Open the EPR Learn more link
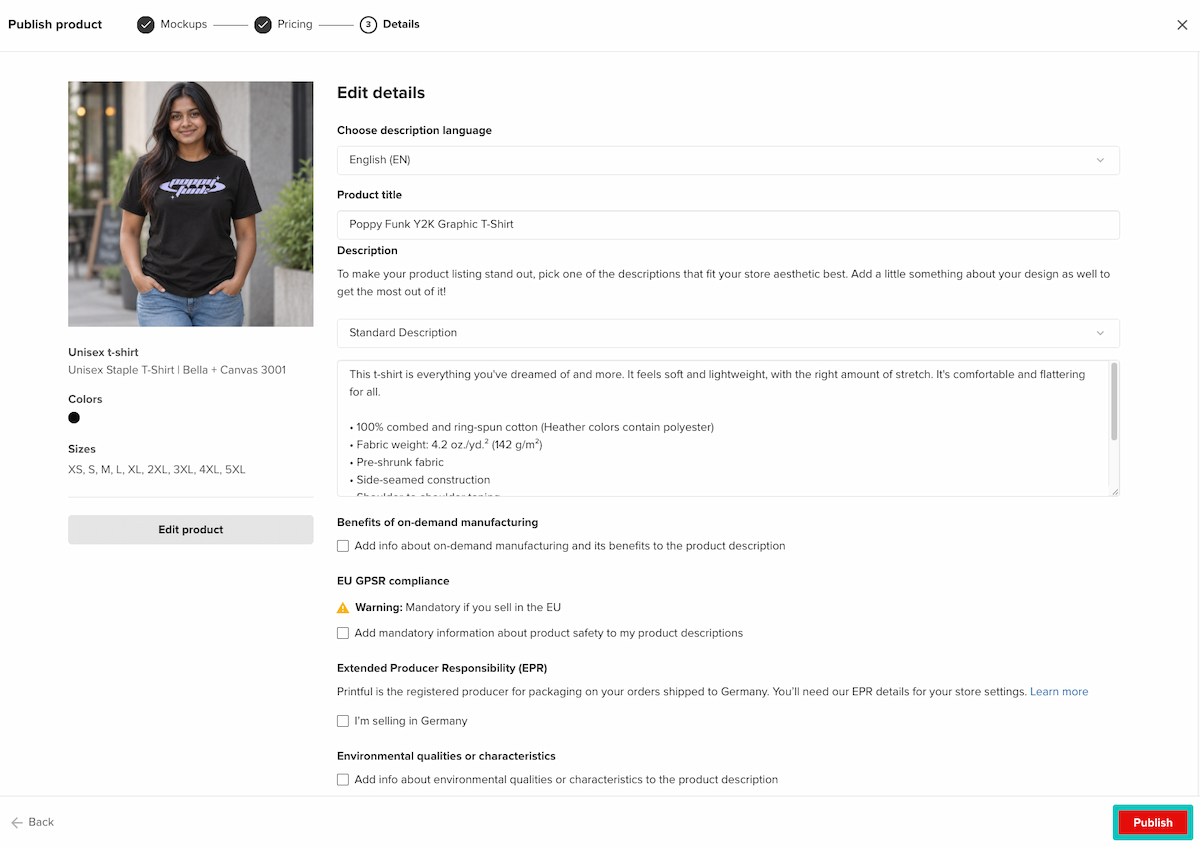 [x=1059, y=692]
